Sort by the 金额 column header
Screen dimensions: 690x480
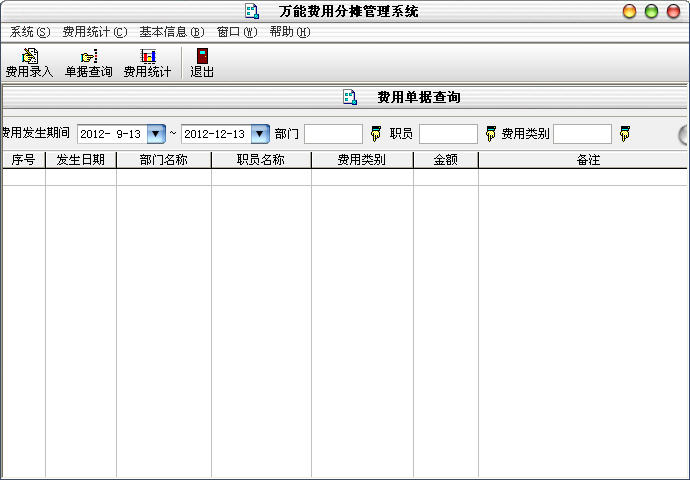(x=445, y=160)
